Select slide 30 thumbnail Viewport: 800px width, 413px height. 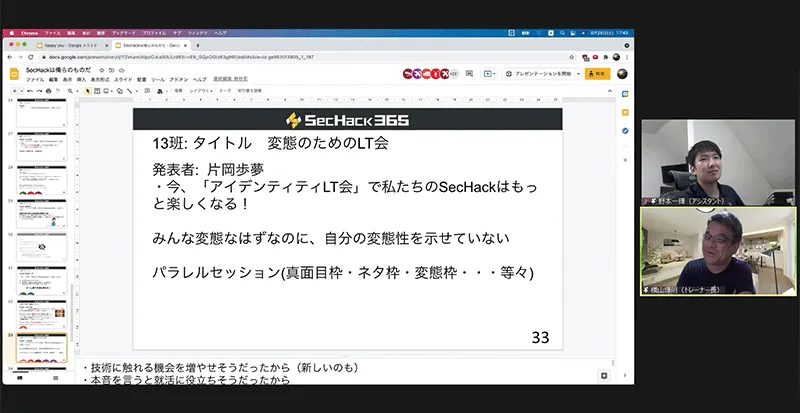tap(41, 247)
